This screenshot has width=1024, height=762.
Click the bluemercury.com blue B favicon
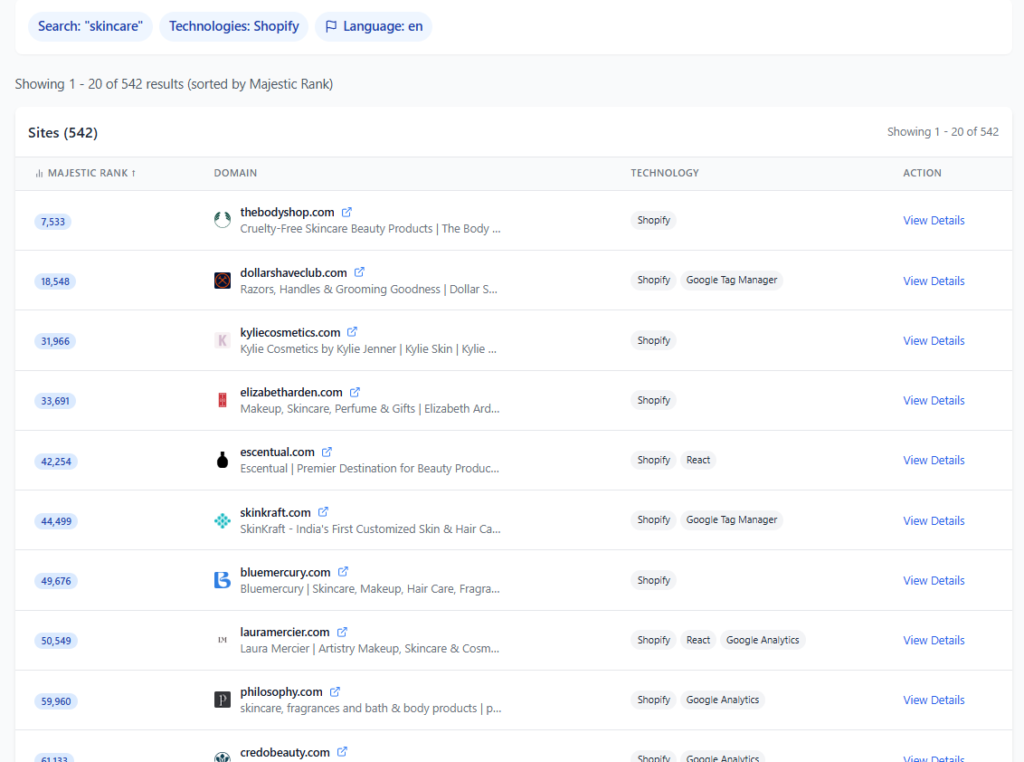click(x=222, y=580)
